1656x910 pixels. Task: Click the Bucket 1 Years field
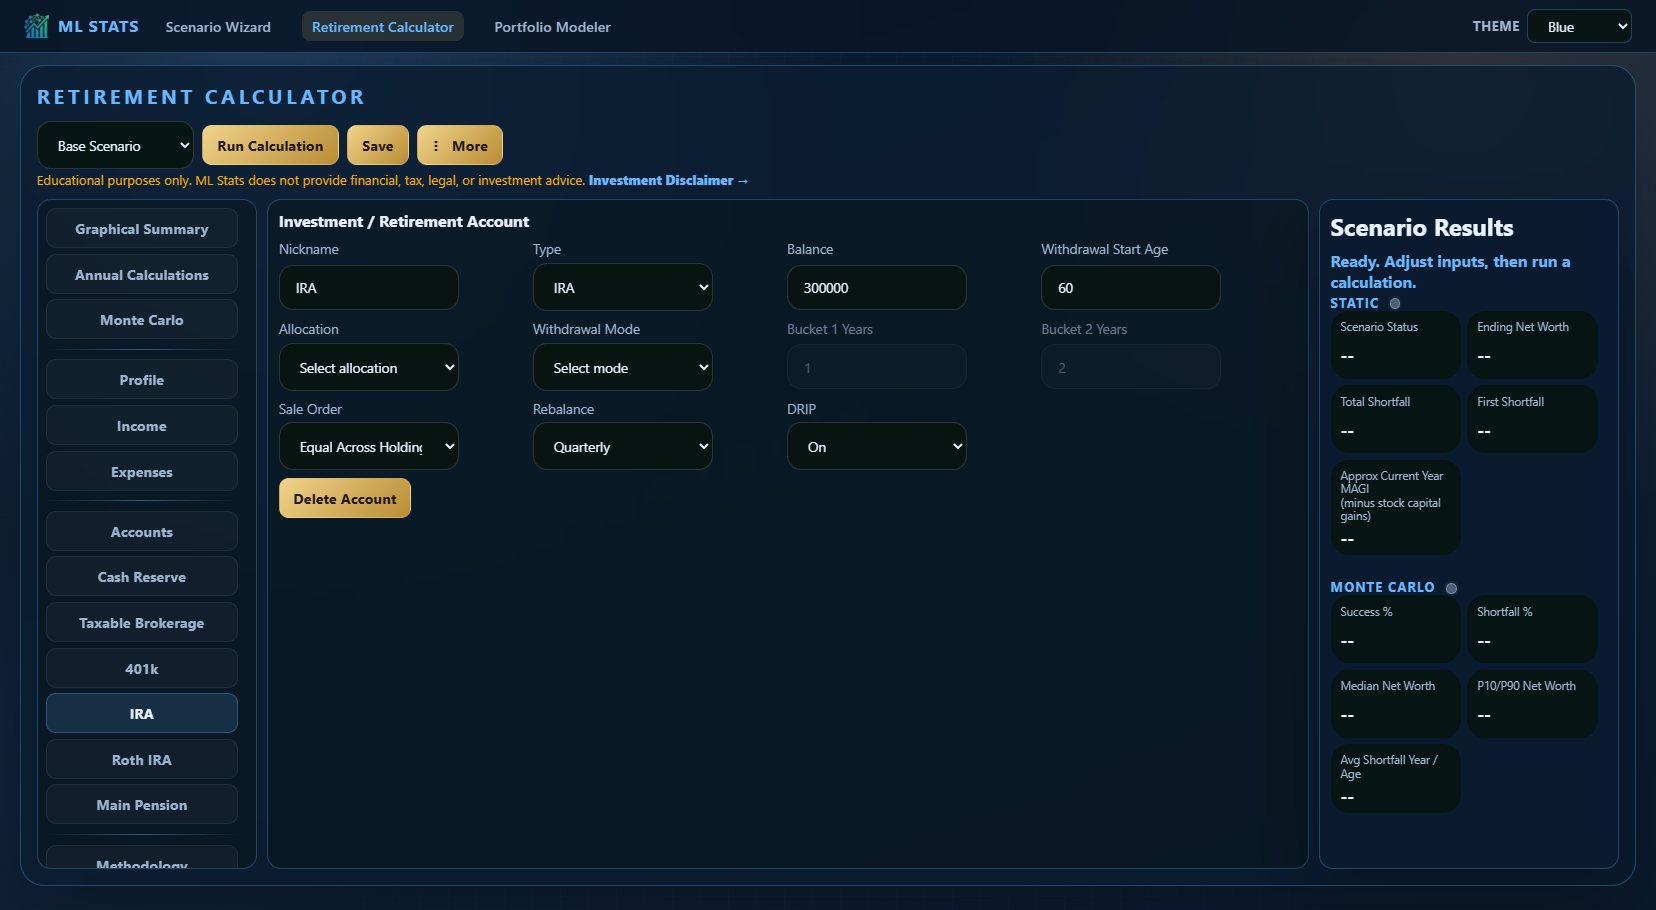877,368
